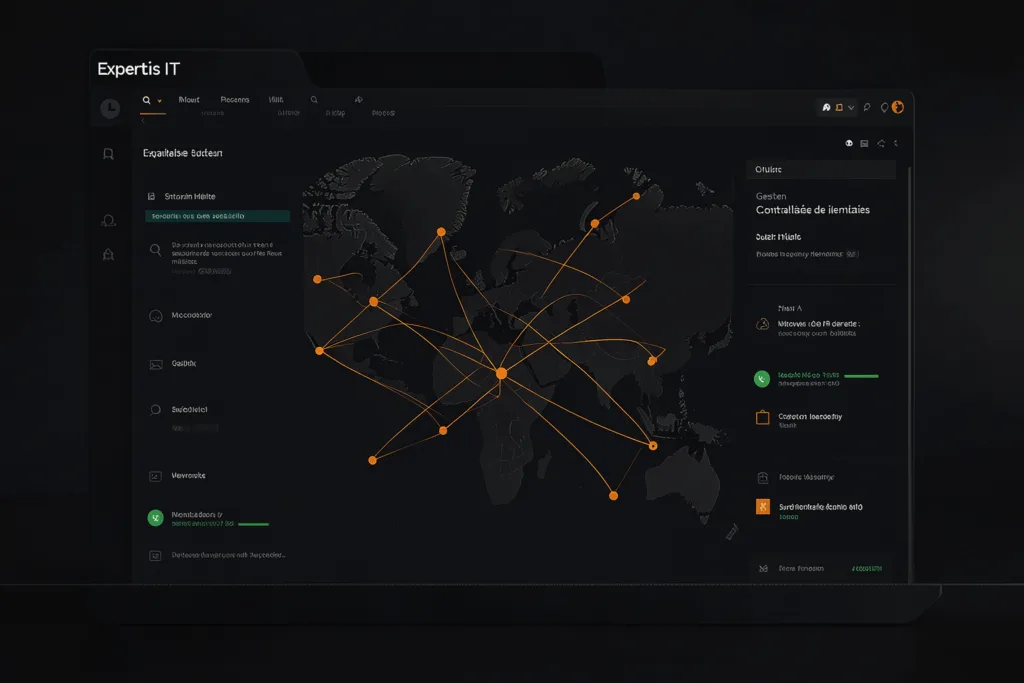Select the green highlighted row in the left panel
The width and height of the screenshot is (1024, 683).
tap(217, 216)
